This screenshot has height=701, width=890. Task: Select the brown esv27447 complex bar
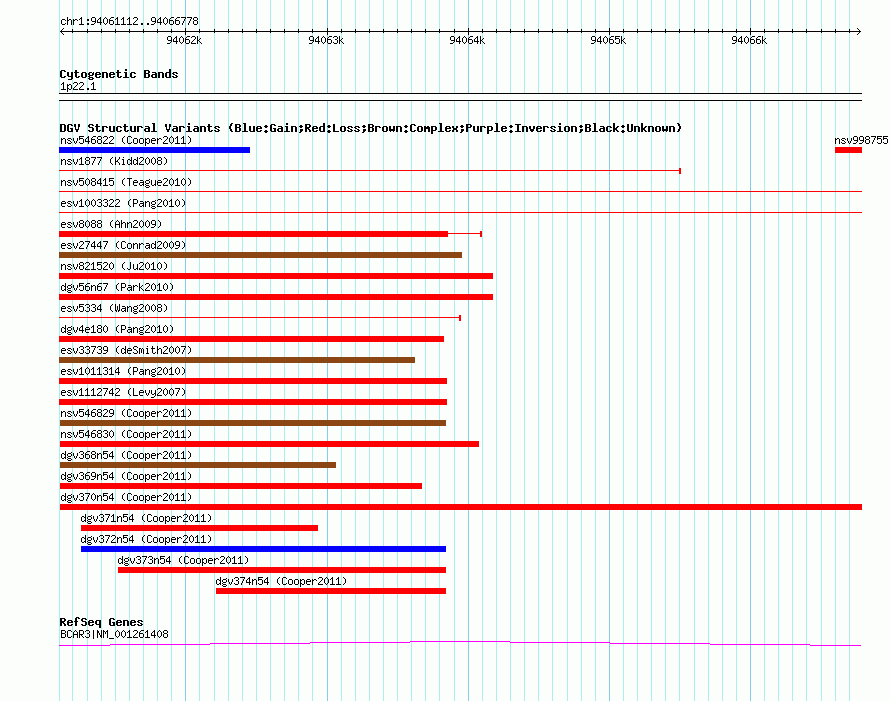click(x=261, y=255)
